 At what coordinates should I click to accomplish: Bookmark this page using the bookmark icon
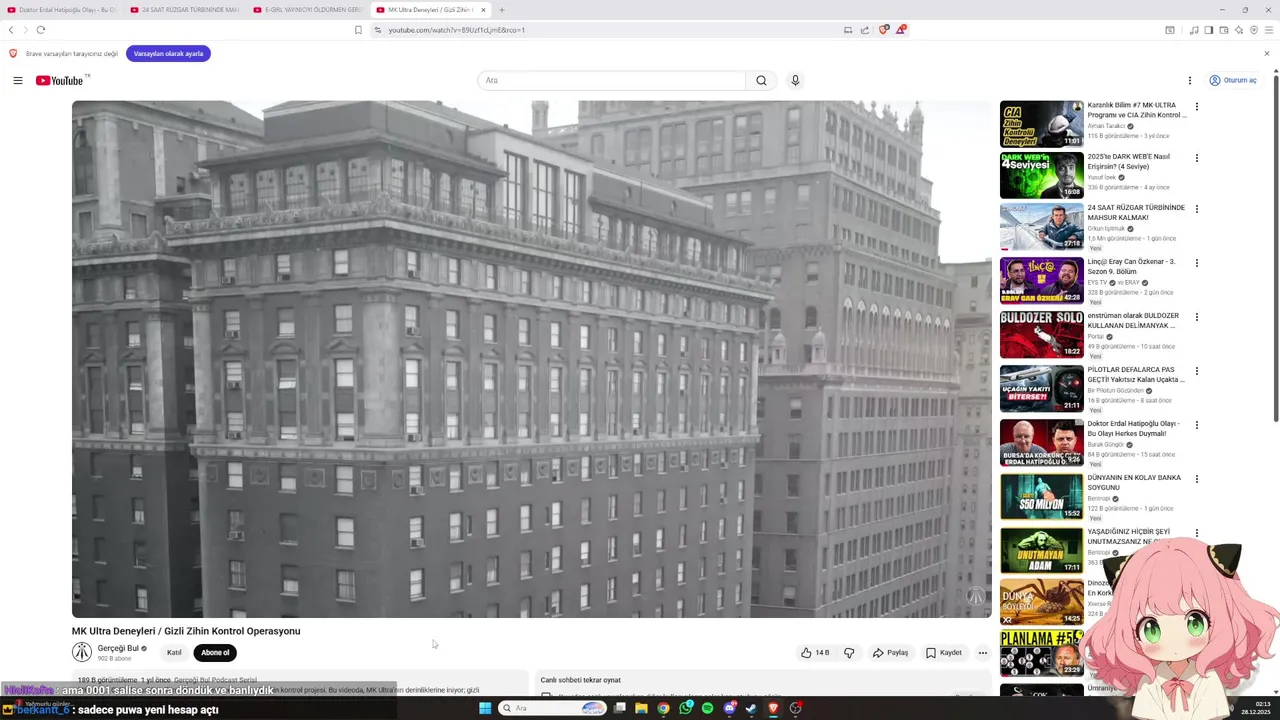[x=358, y=30]
